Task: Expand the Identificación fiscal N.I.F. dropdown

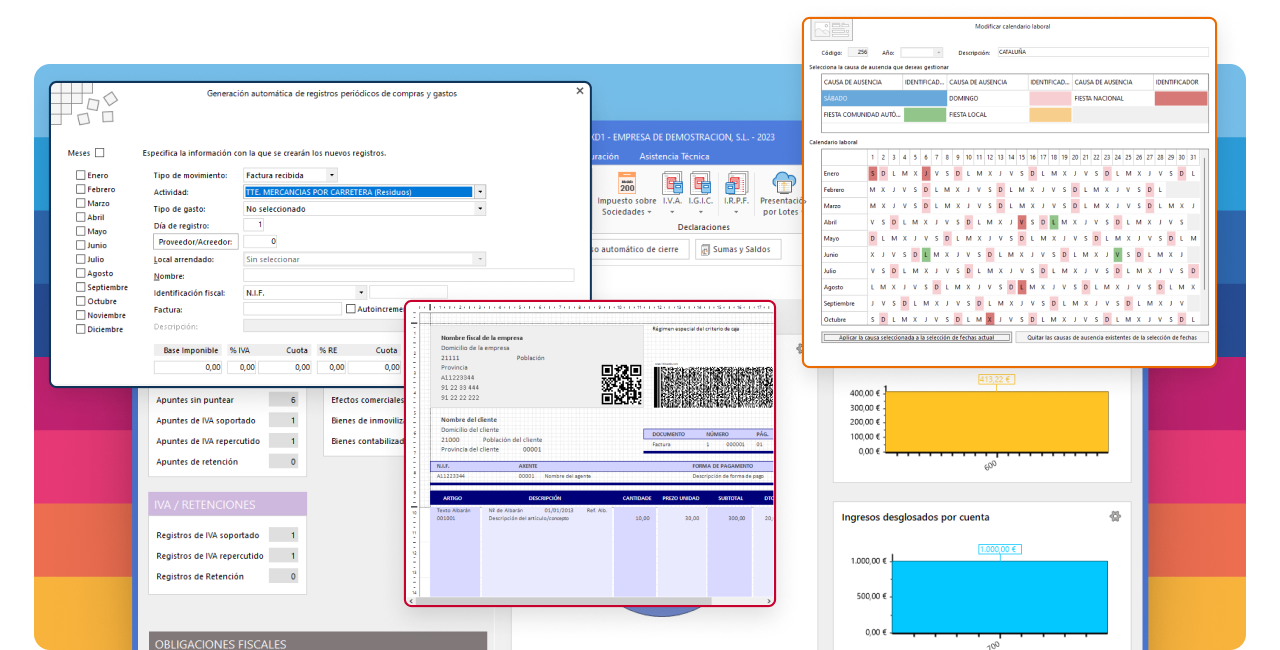Action: [360, 293]
